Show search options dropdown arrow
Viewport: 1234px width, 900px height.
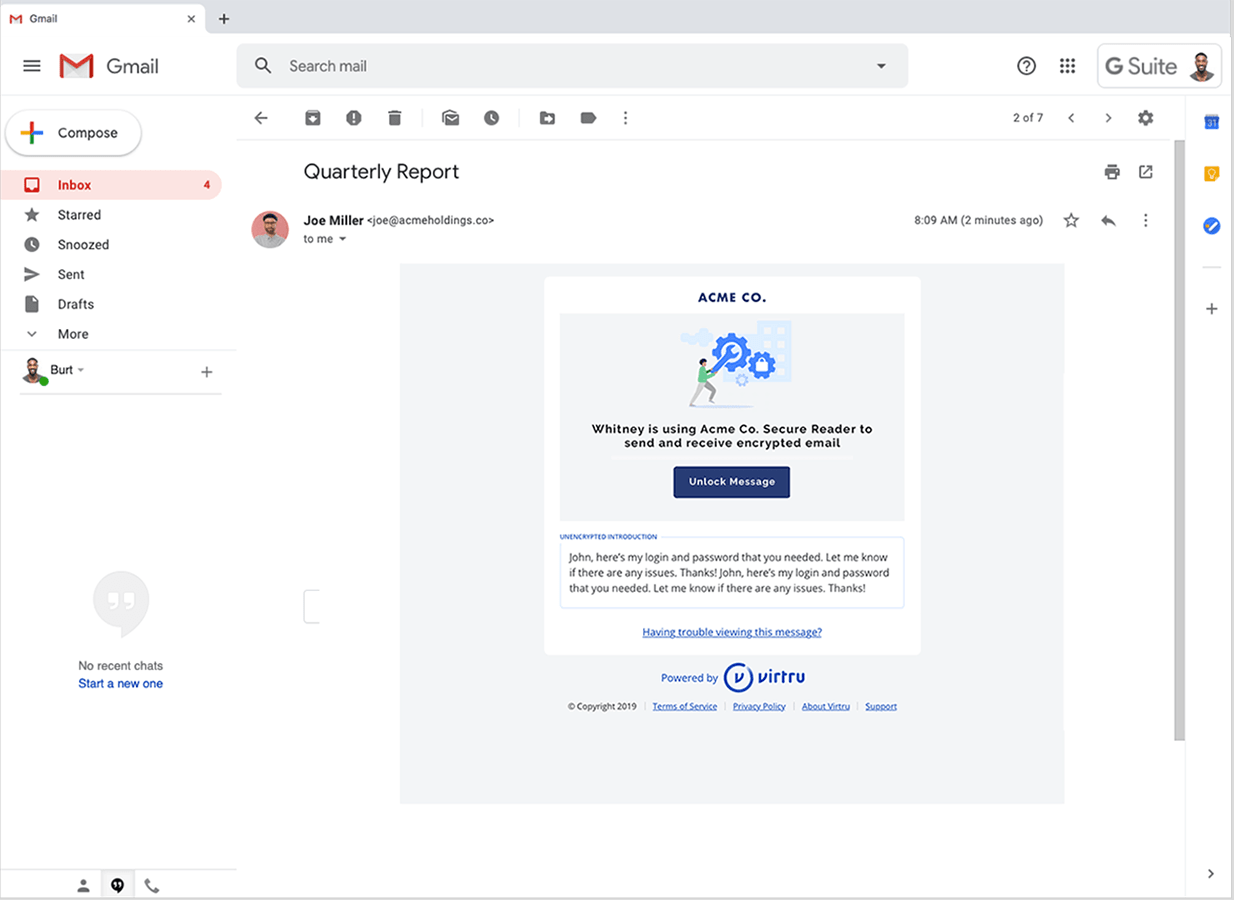pyautogui.click(x=881, y=66)
